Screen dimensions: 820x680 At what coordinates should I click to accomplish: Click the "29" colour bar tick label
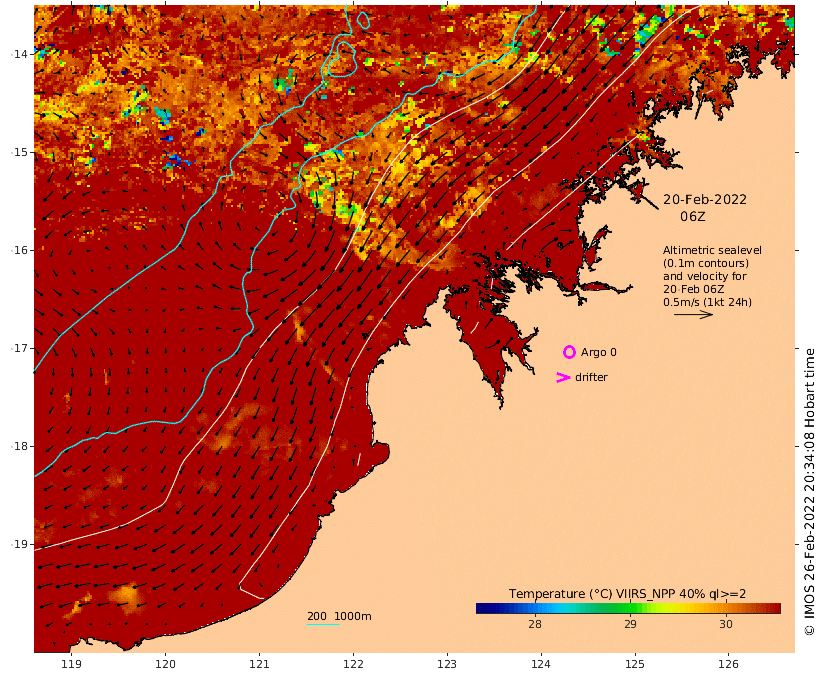[x=630, y=624]
